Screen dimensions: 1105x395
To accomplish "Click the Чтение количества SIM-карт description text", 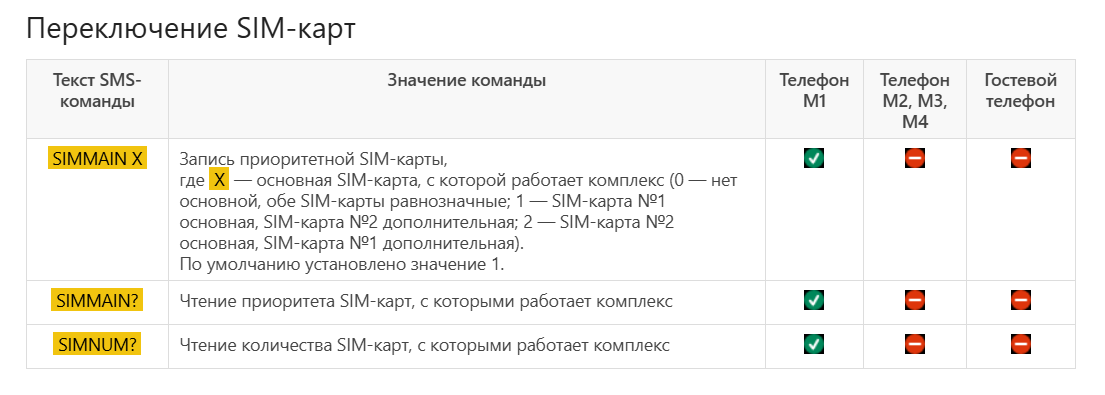I will [x=424, y=345].
